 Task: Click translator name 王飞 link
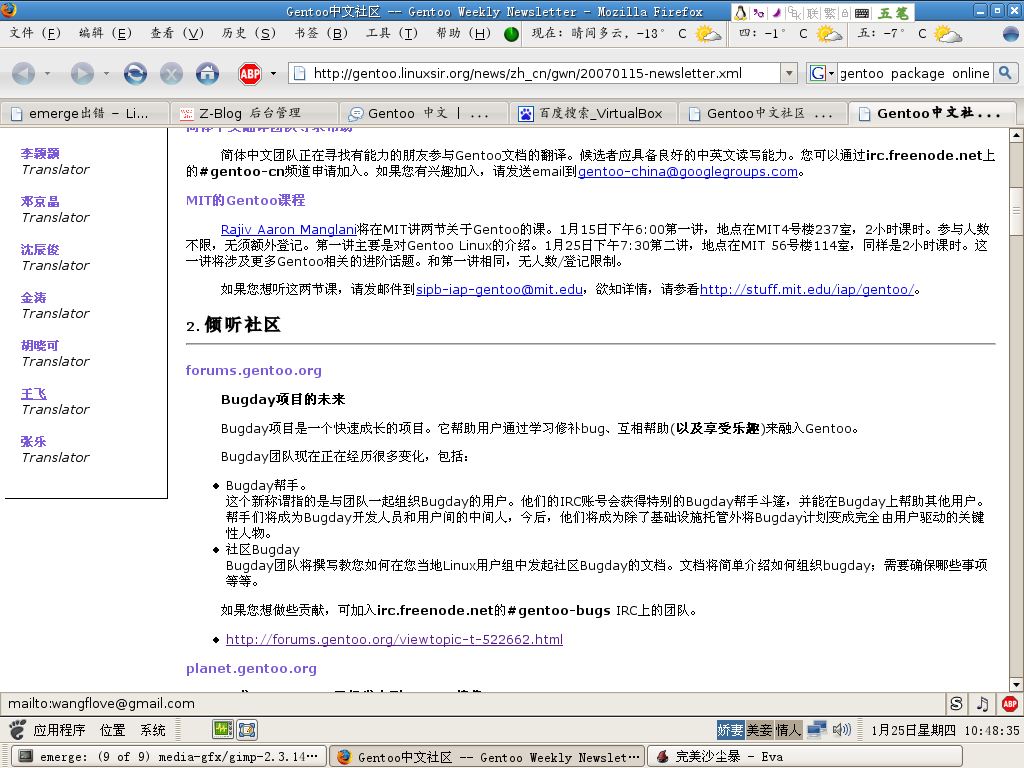tap(34, 394)
